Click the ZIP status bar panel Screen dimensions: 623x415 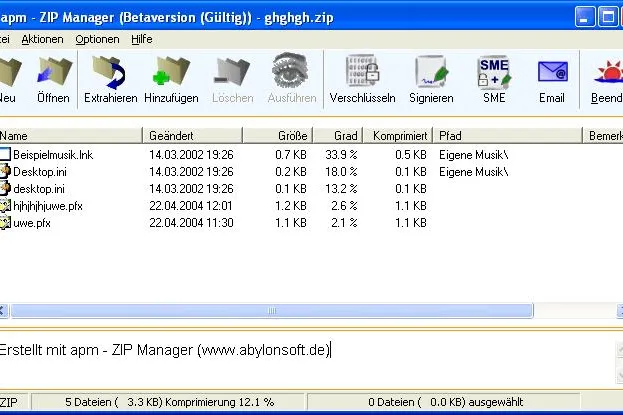(x=14, y=402)
